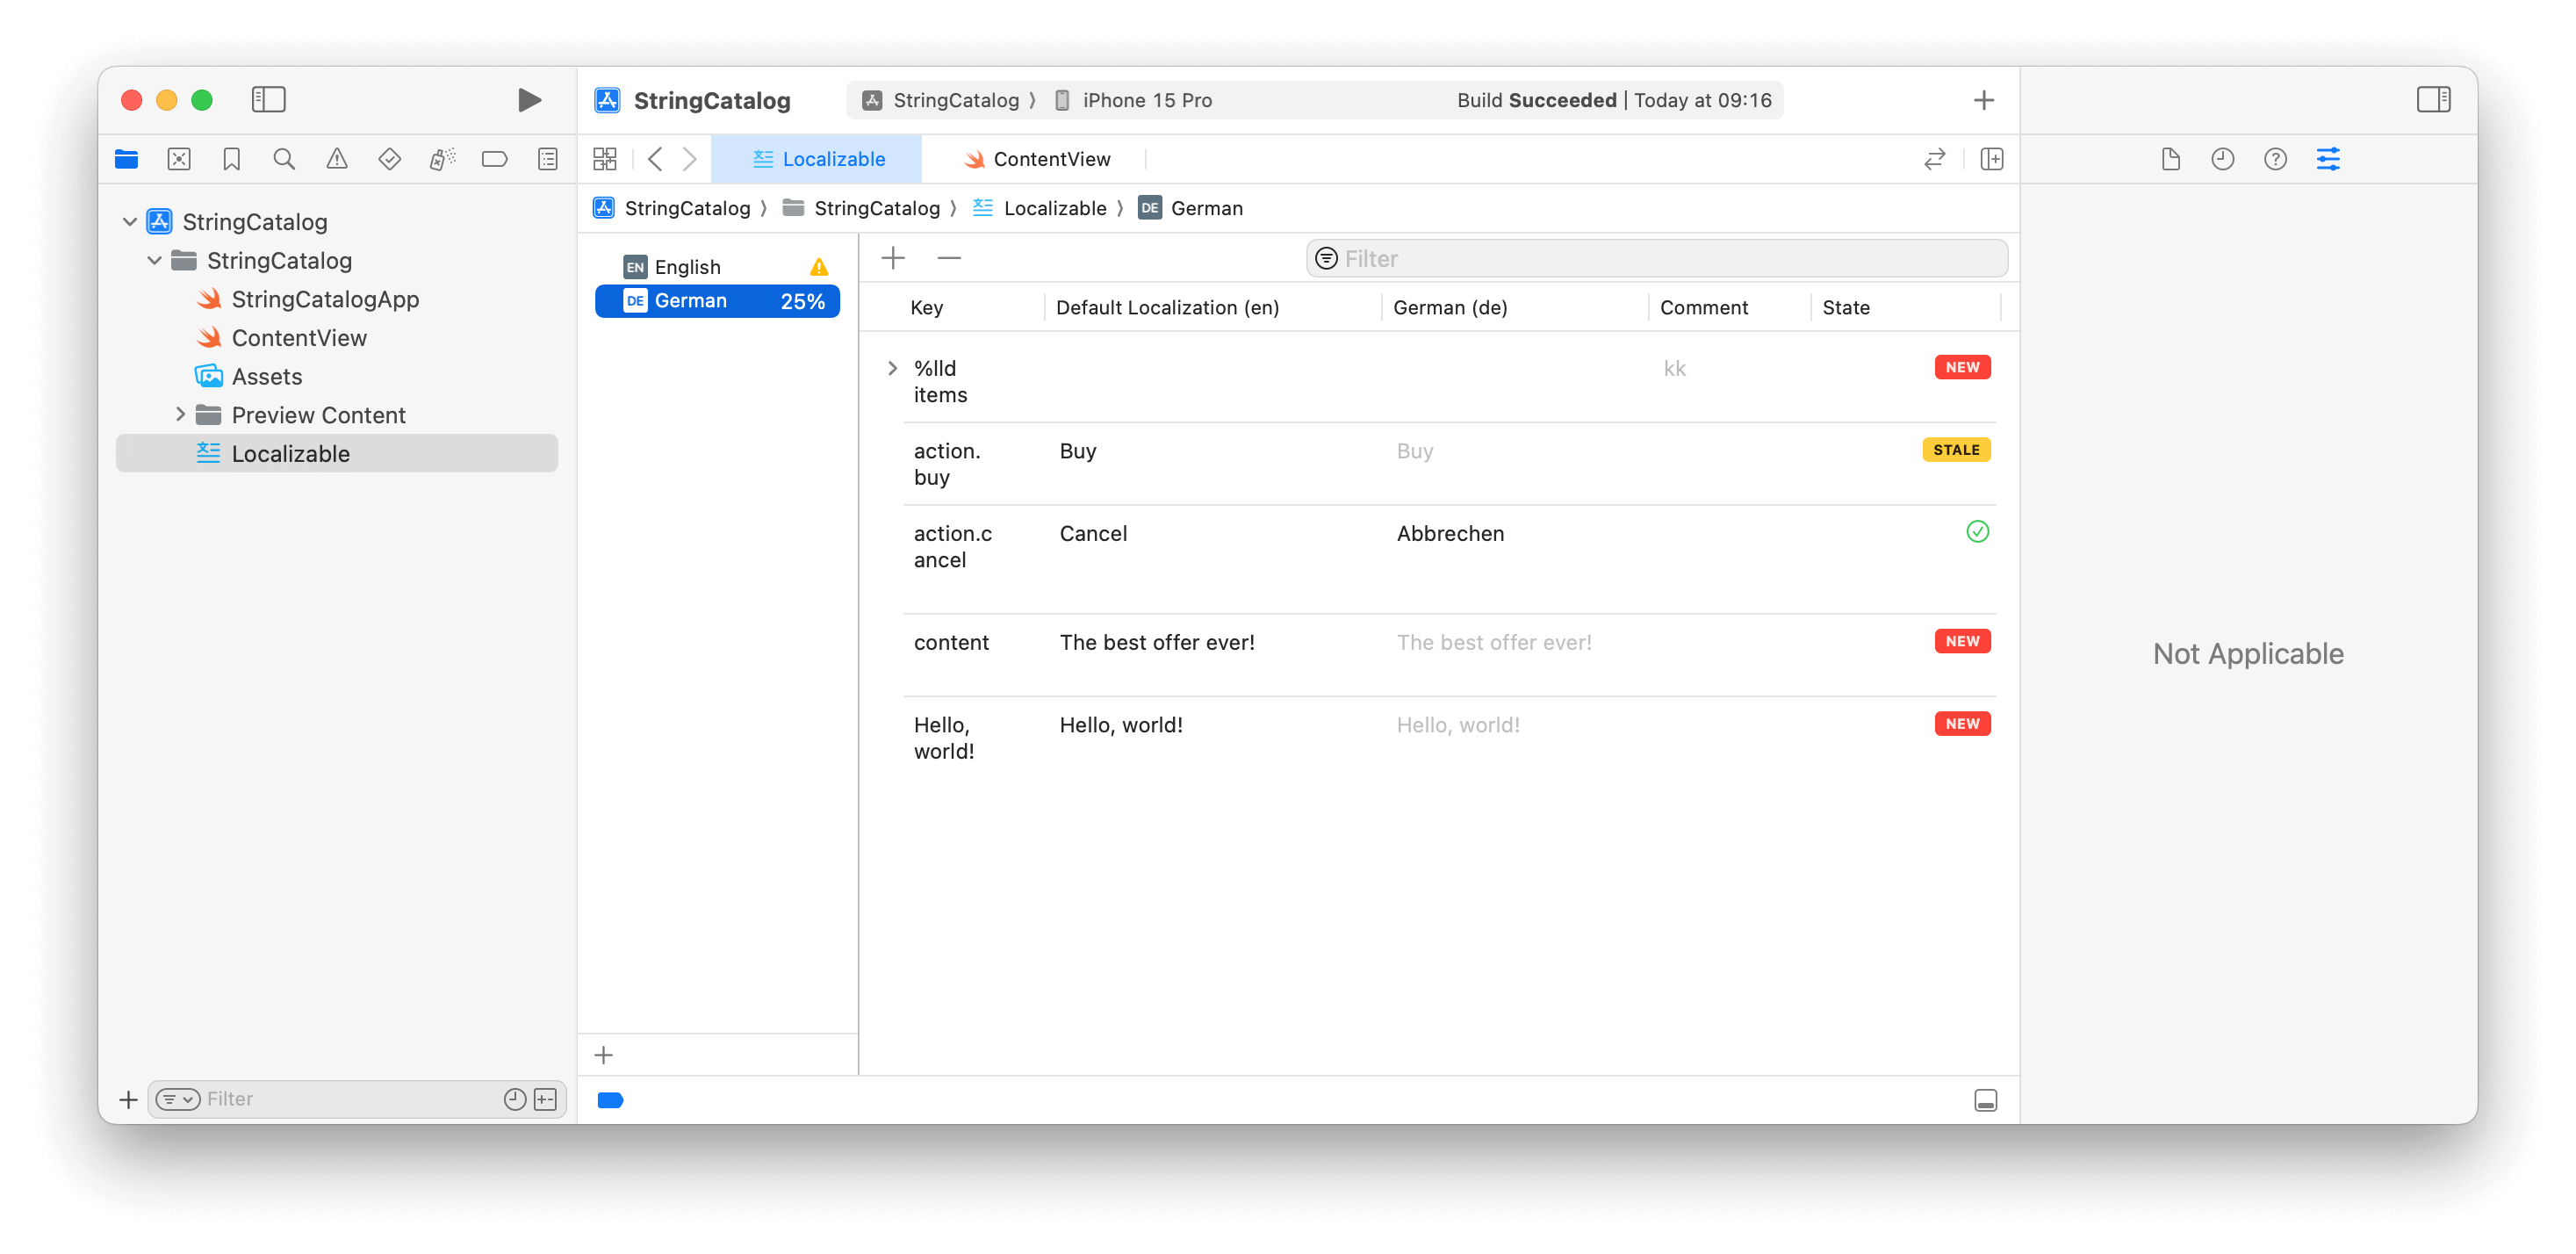The width and height of the screenshot is (2576, 1254).
Task: Toggle the debug area panel
Action: tap(1986, 1100)
